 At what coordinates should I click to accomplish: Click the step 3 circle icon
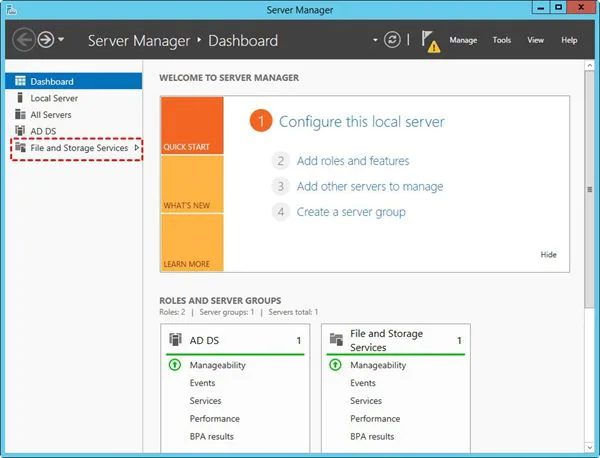point(280,186)
